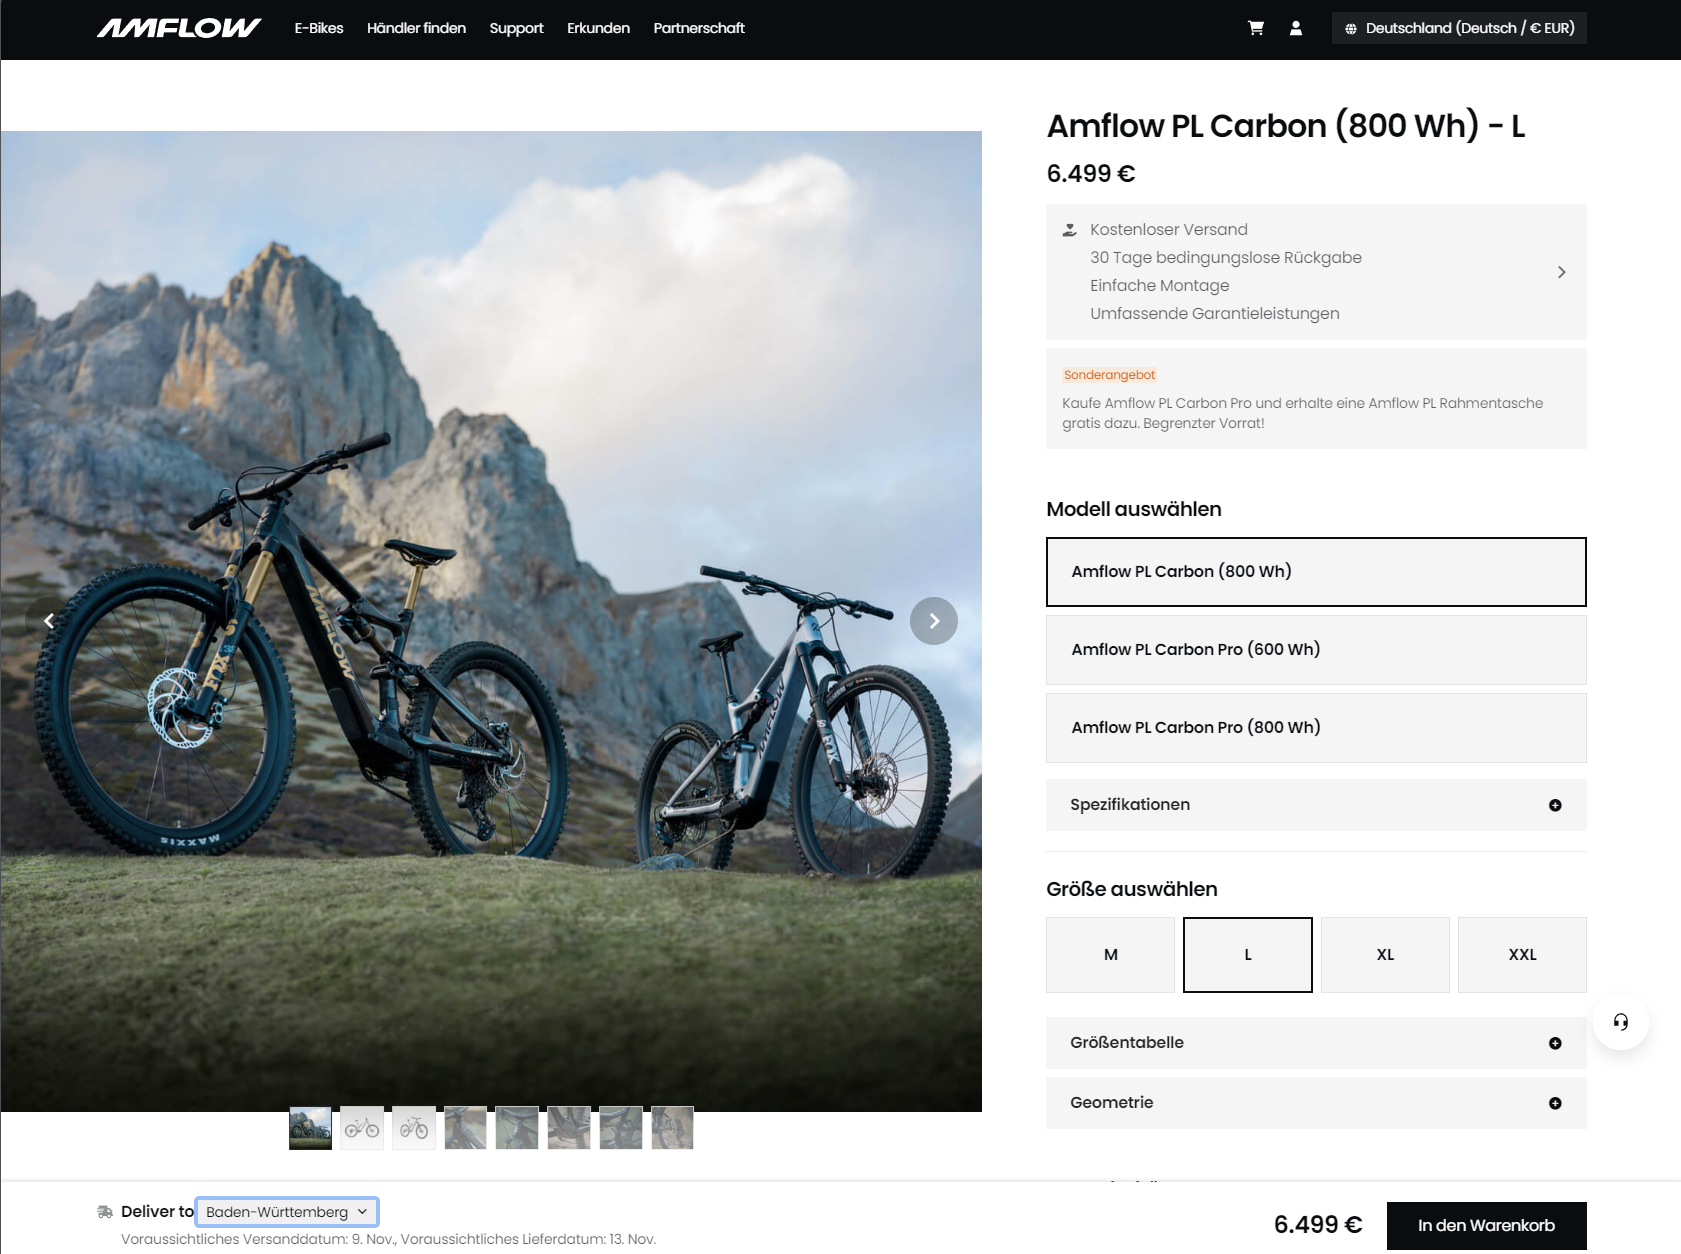
Task: Show the next gallery image arrow
Action: pos(934,621)
